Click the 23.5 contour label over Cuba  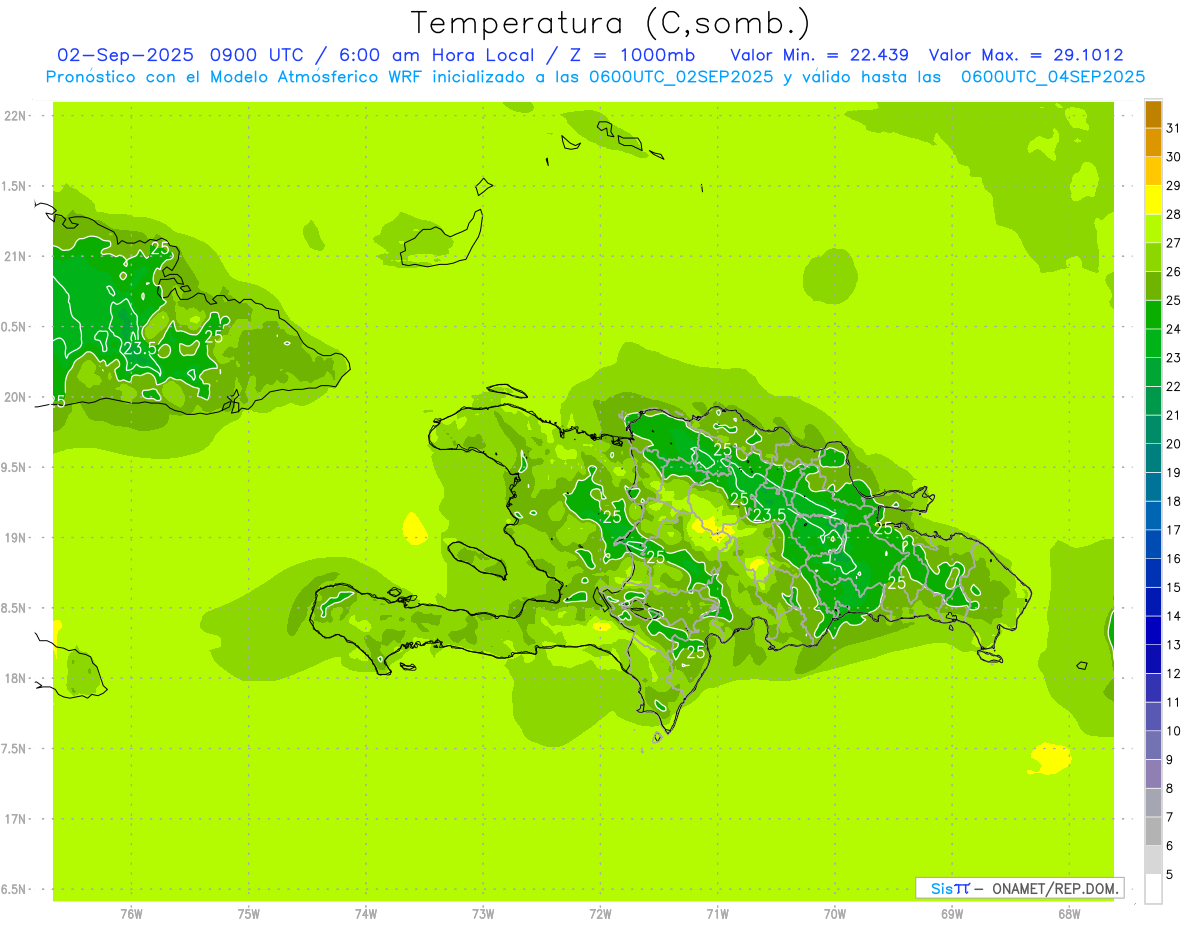[140, 349]
